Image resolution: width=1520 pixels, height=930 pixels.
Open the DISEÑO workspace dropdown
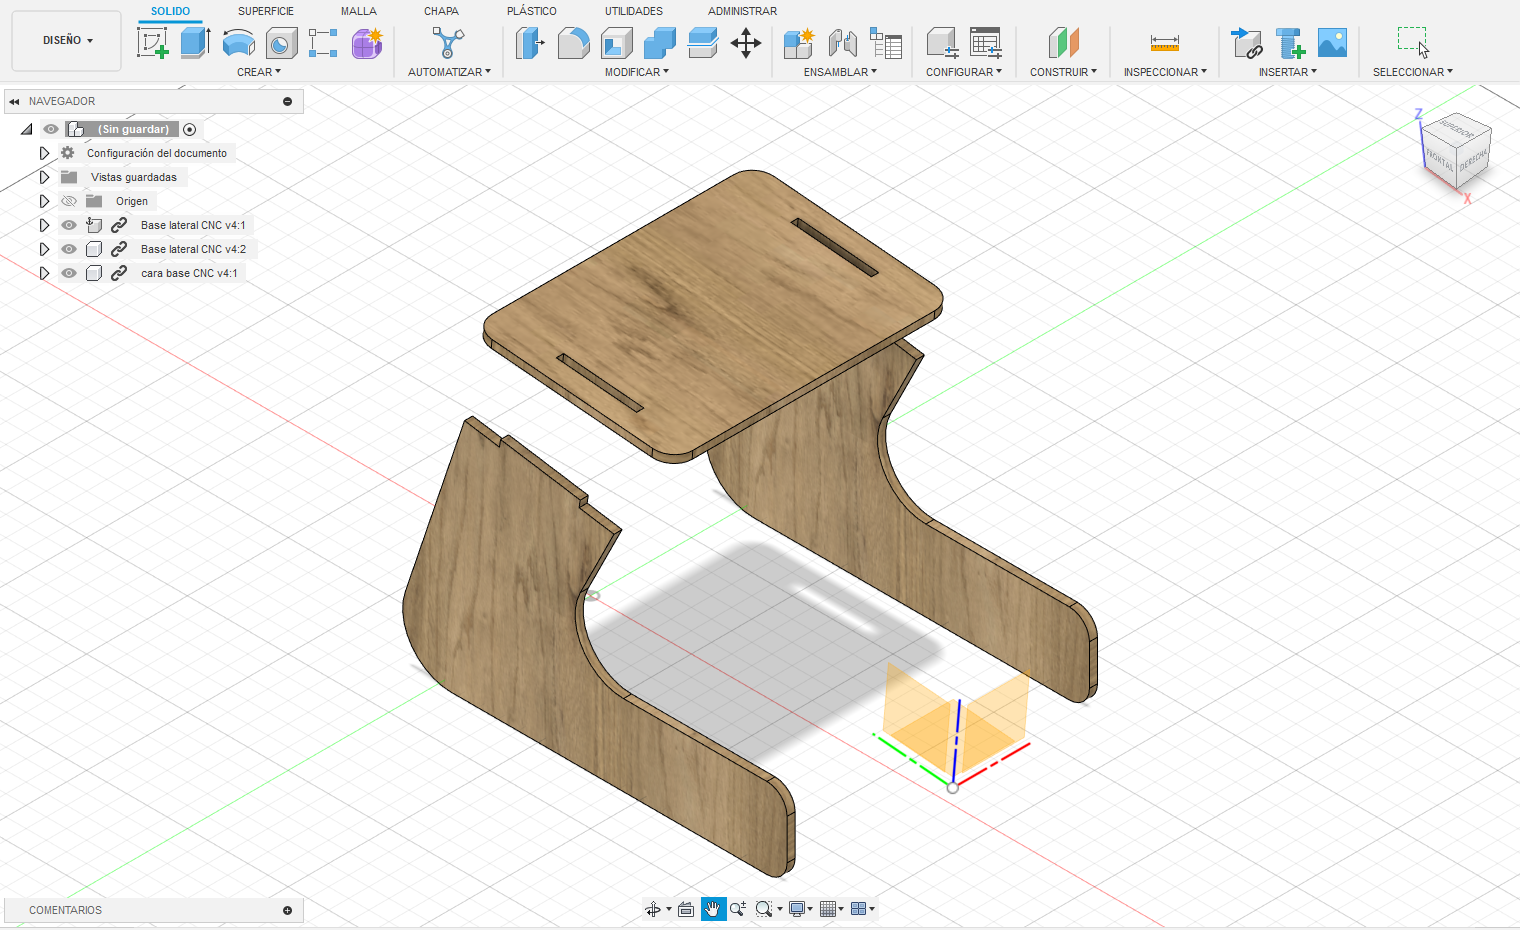(67, 41)
